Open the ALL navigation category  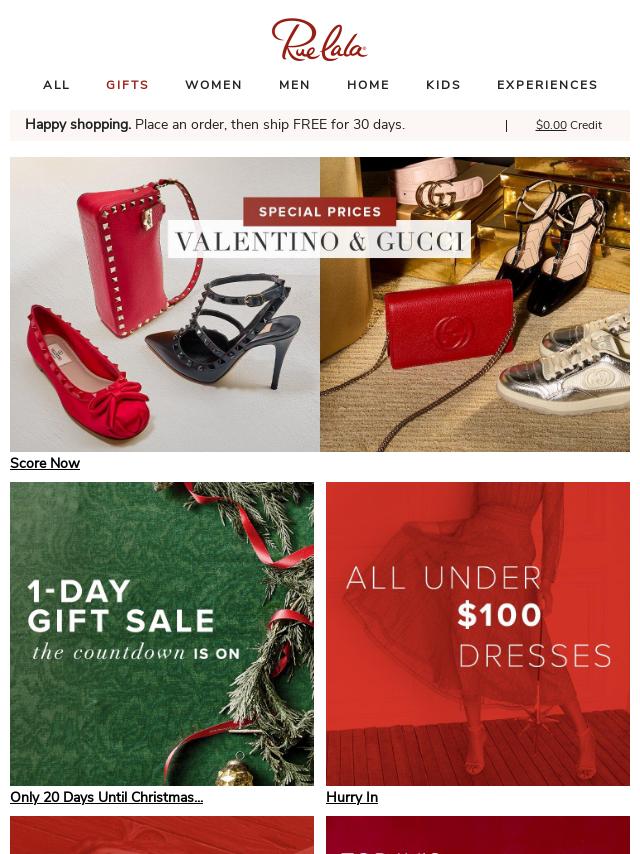pos(57,85)
